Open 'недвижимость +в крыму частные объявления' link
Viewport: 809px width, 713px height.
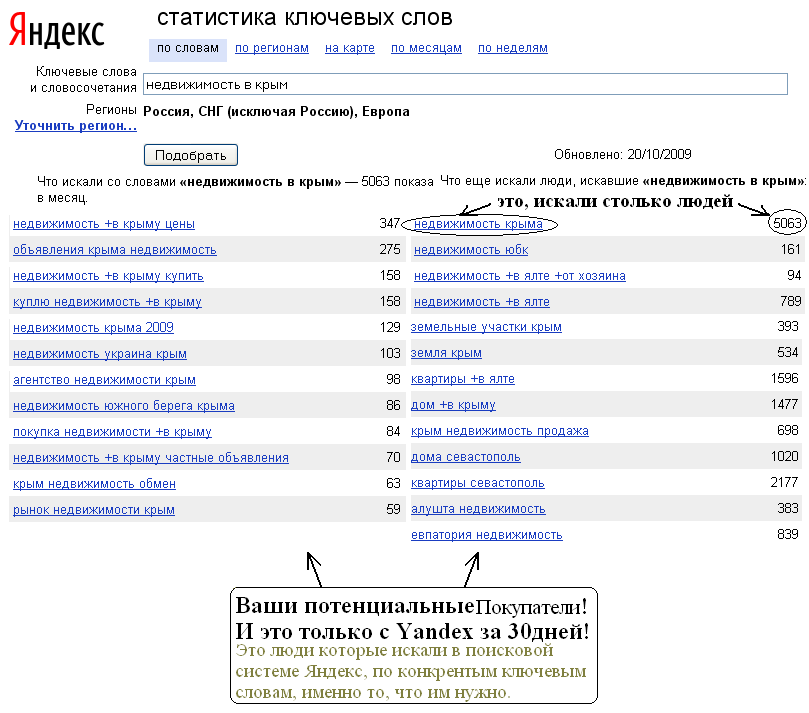151,458
